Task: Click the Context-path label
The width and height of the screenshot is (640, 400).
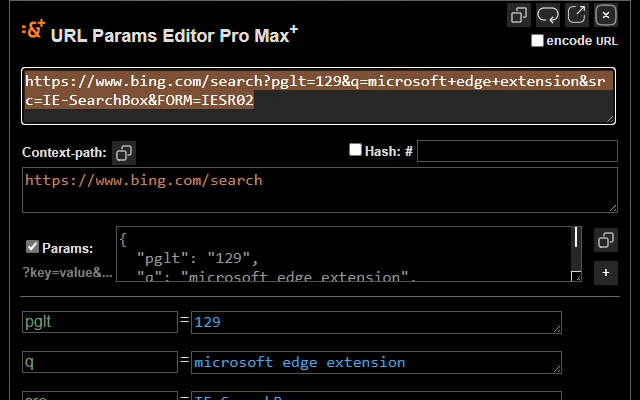Action: 64,153
